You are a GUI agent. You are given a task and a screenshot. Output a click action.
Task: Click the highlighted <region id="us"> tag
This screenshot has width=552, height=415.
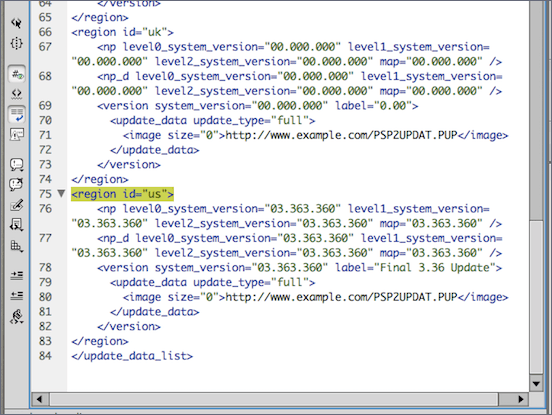click(122, 194)
